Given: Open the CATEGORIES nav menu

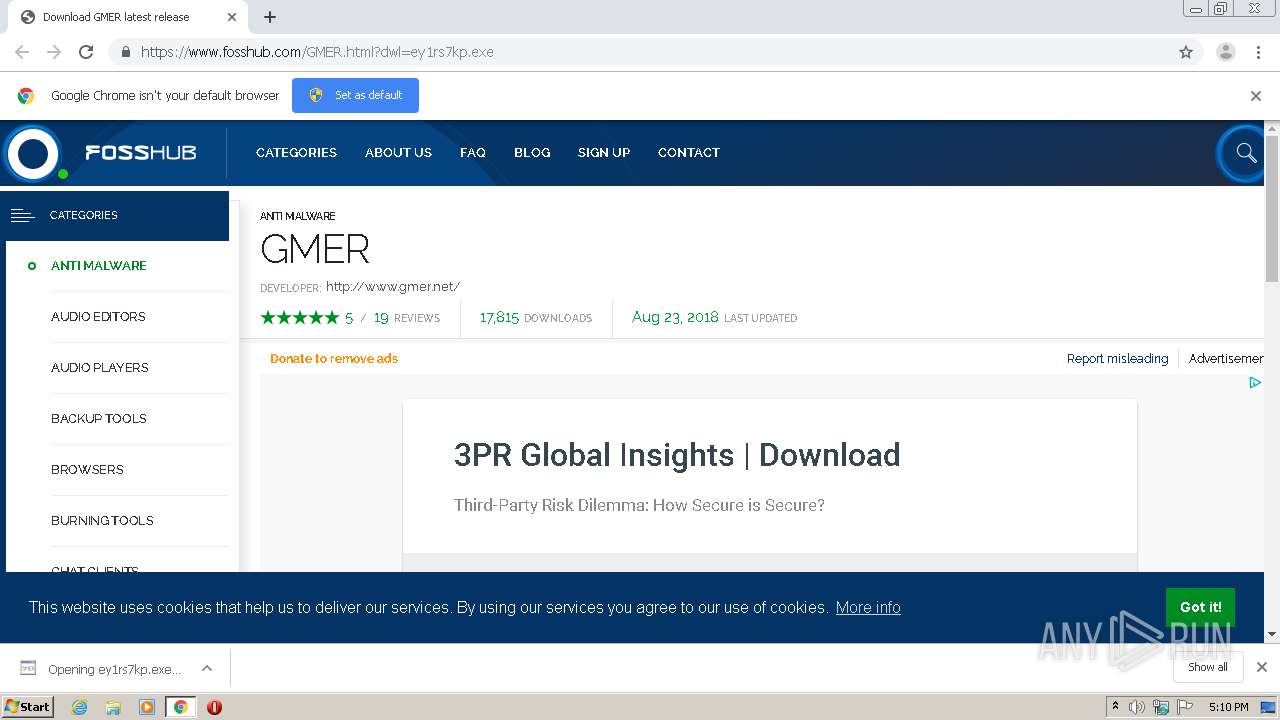Looking at the screenshot, I should [296, 153].
